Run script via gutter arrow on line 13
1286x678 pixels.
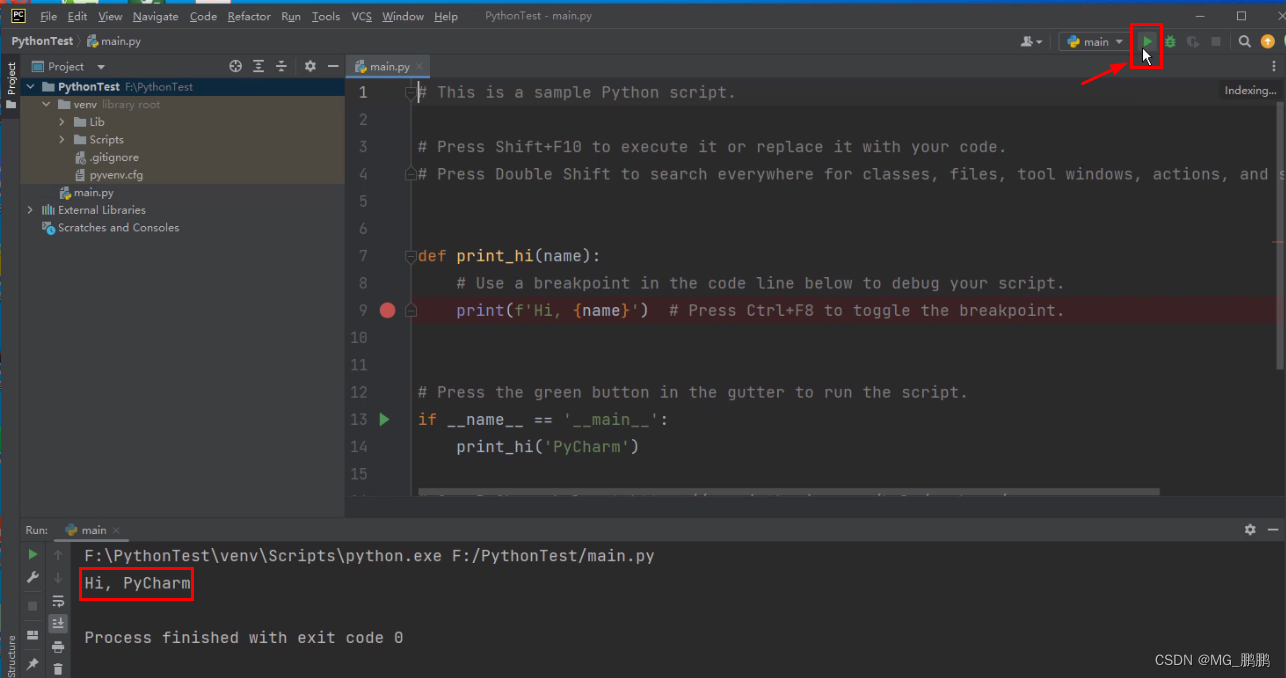click(x=385, y=419)
